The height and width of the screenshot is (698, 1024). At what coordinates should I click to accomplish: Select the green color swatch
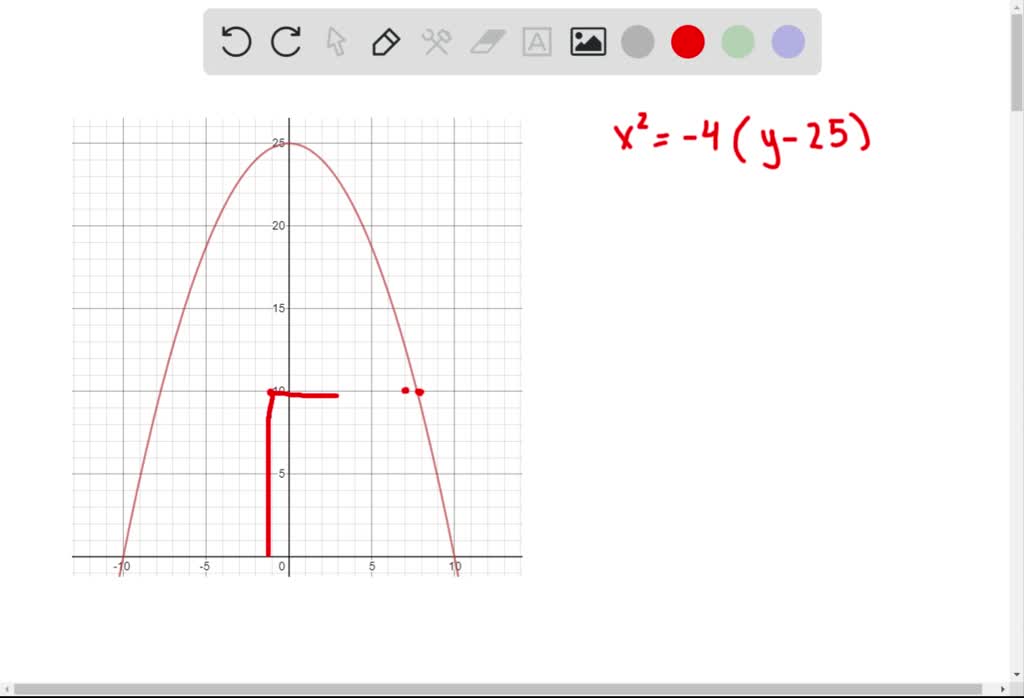coord(737,41)
